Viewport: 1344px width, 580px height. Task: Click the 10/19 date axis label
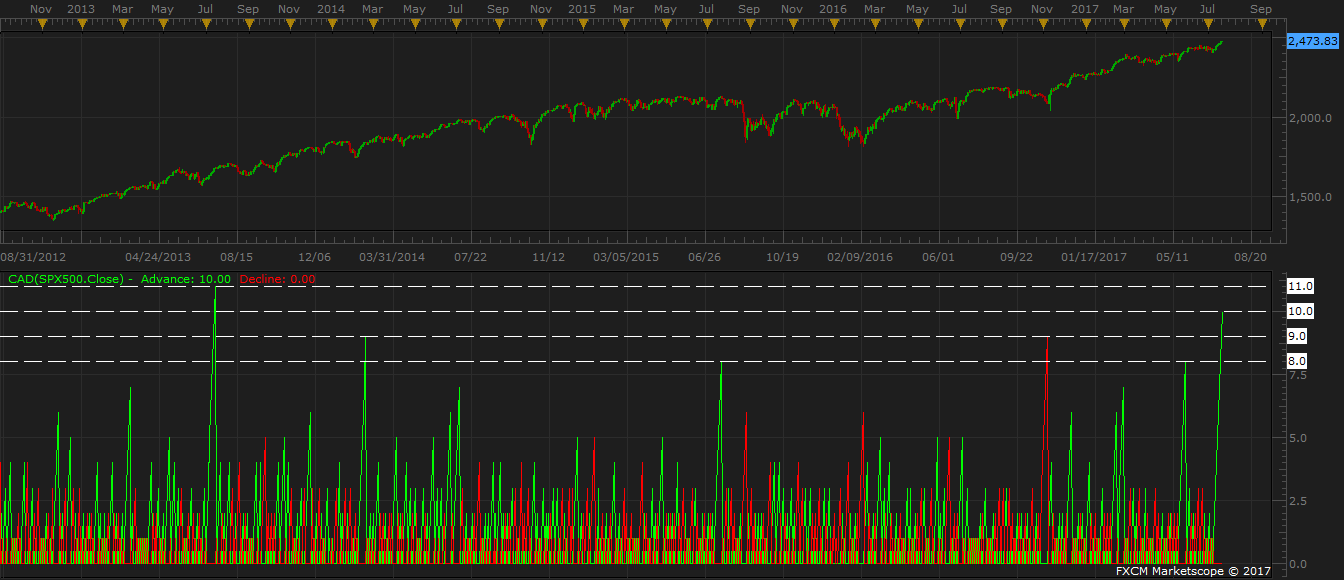tap(782, 257)
